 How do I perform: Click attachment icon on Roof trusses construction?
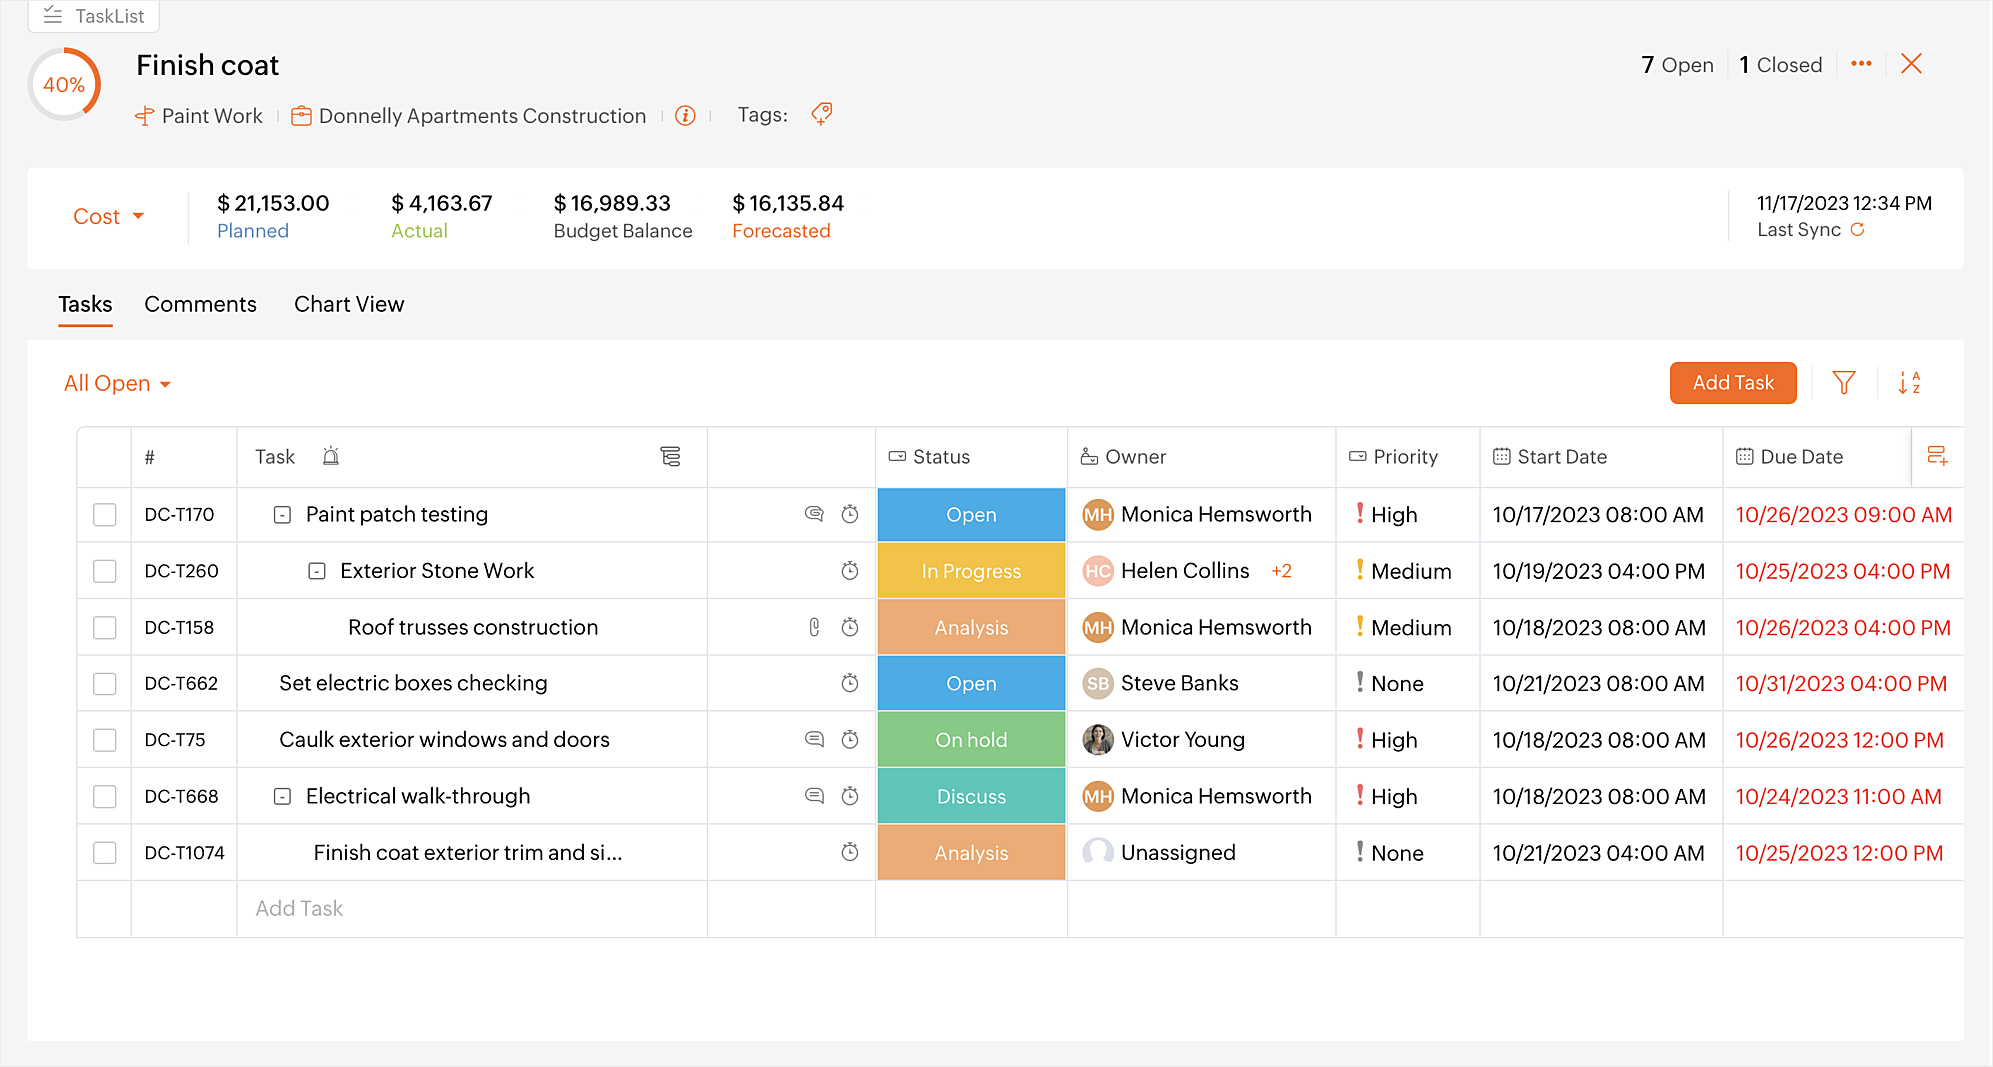814,627
